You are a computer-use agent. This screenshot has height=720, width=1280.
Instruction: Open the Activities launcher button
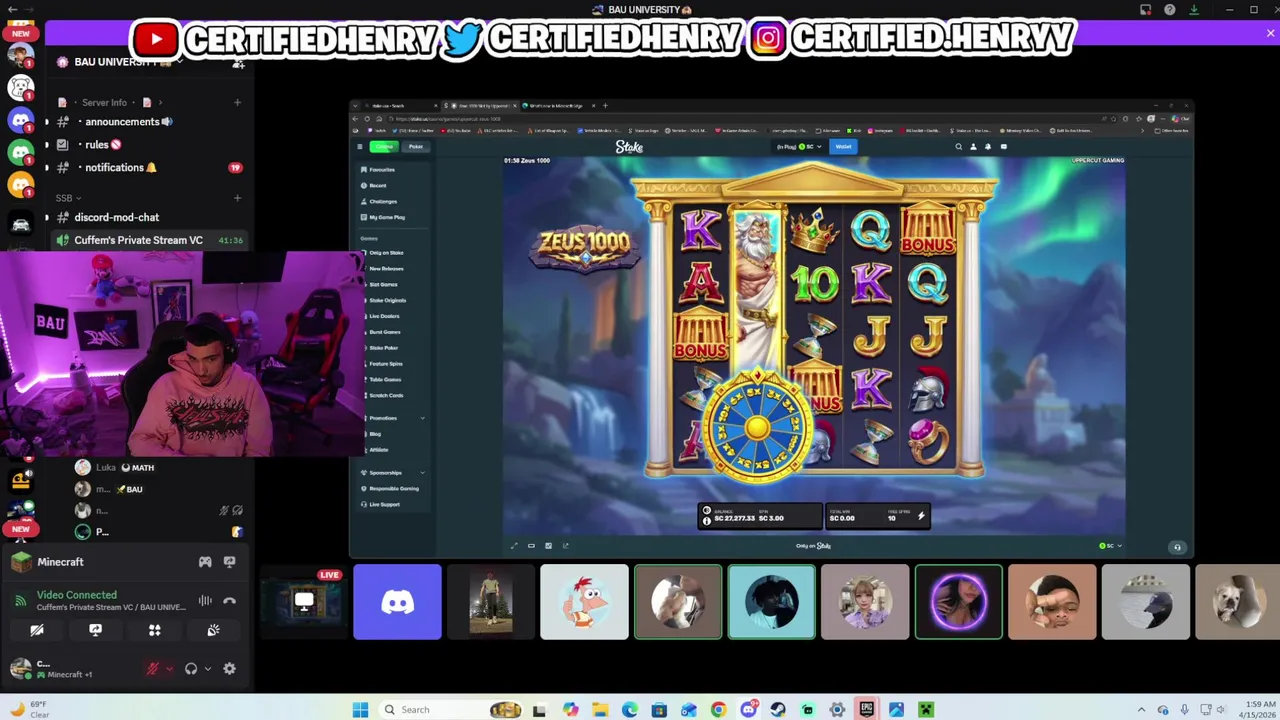pyautogui.click(x=154, y=630)
